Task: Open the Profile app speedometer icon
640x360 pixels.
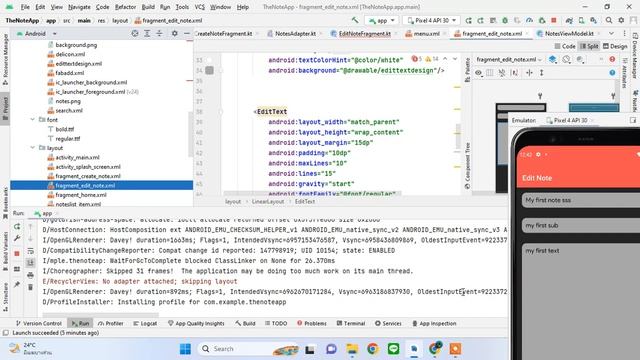Action: pos(529,20)
